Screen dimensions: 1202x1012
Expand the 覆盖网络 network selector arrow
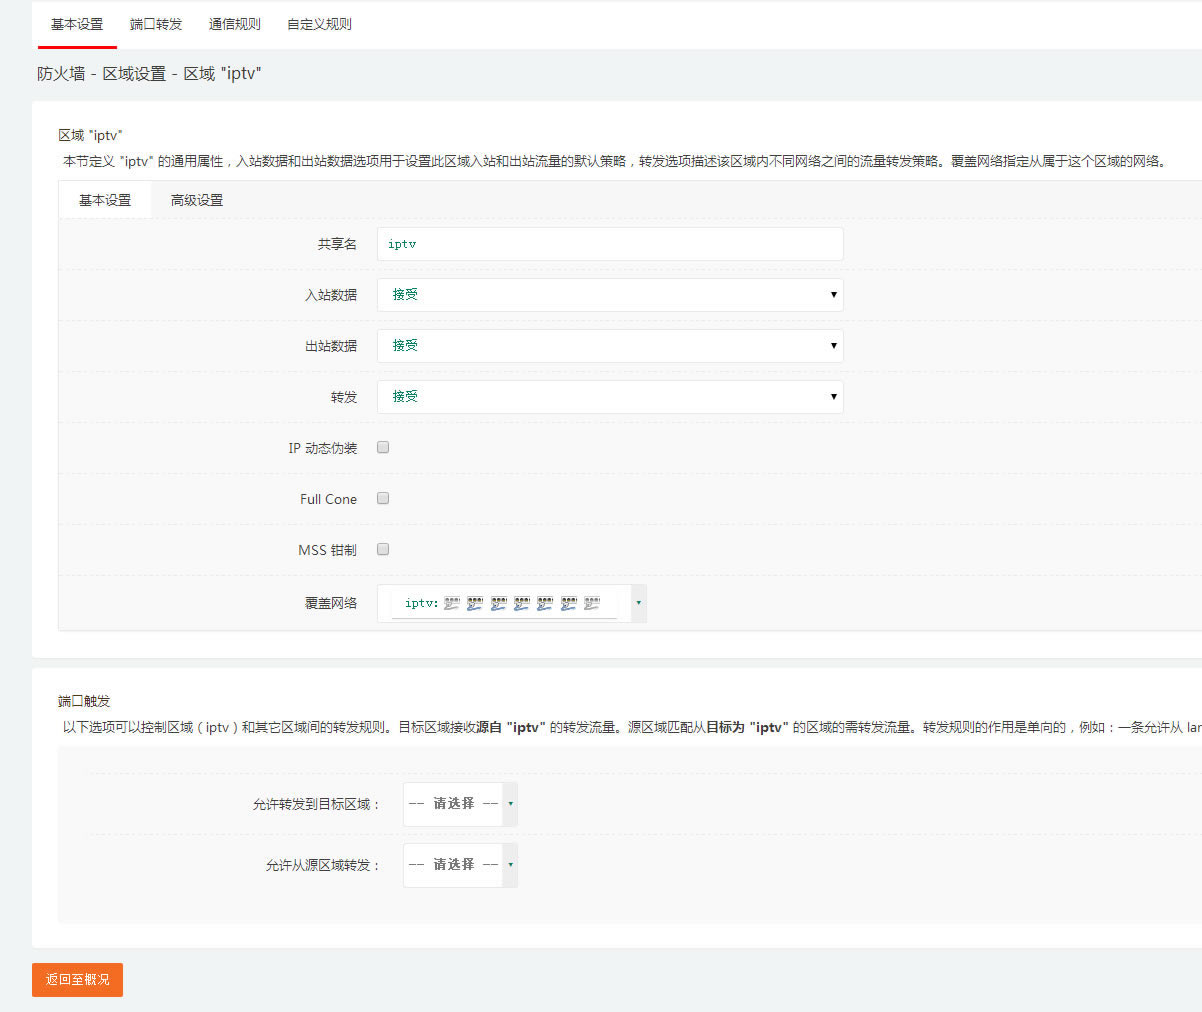pos(639,603)
